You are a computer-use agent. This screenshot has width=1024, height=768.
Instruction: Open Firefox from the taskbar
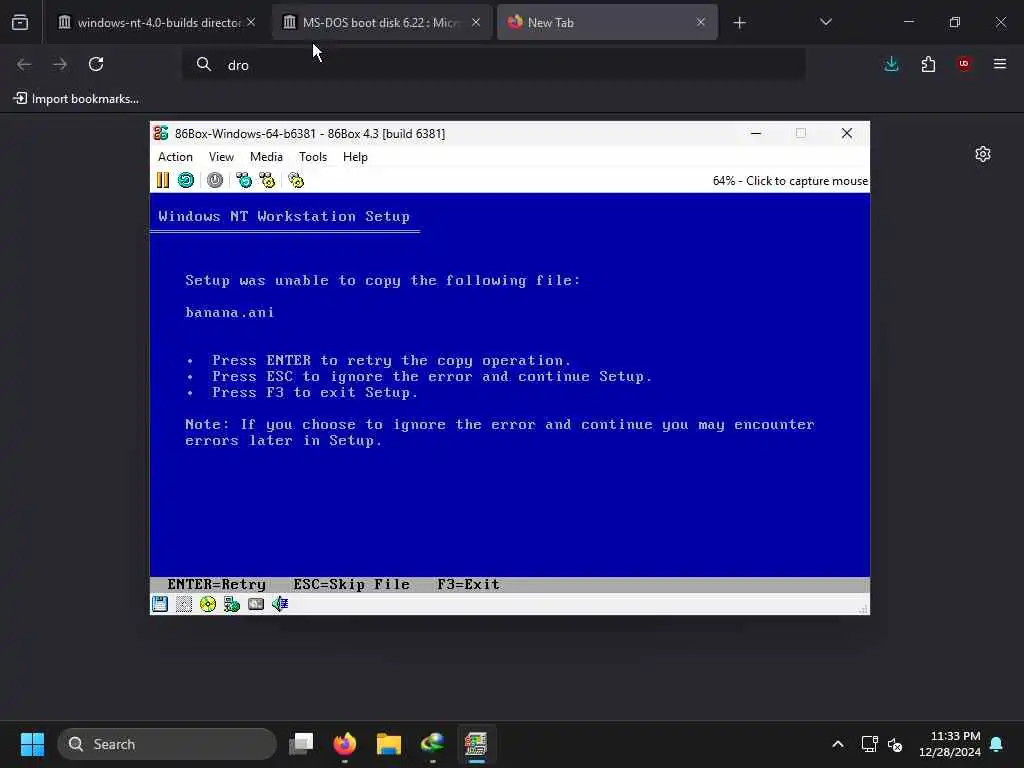pyautogui.click(x=345, y=744)
